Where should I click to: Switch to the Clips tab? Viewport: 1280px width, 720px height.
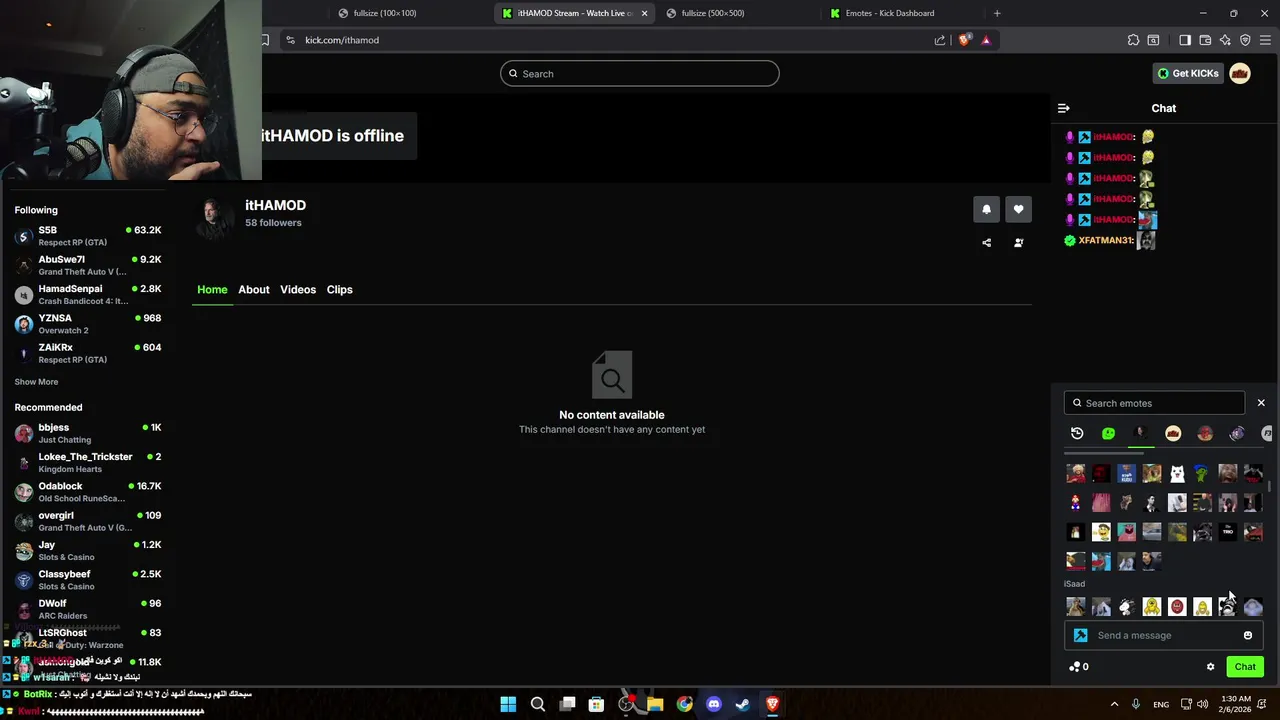pyautogui.click(x=339, y=290)
